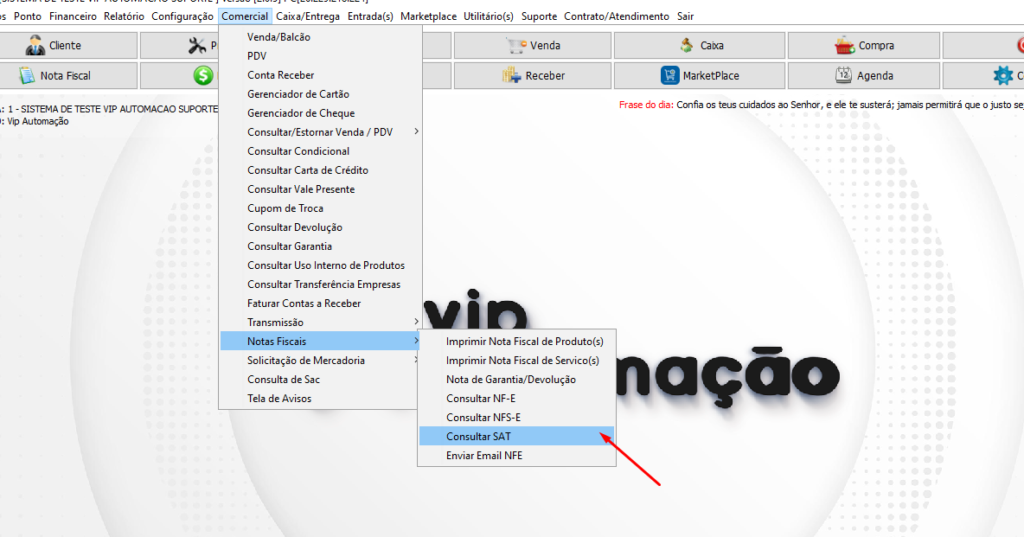Click the Venda shopping cart icon
This screenshot has width=1024, height=537.
tap(516, 45)
